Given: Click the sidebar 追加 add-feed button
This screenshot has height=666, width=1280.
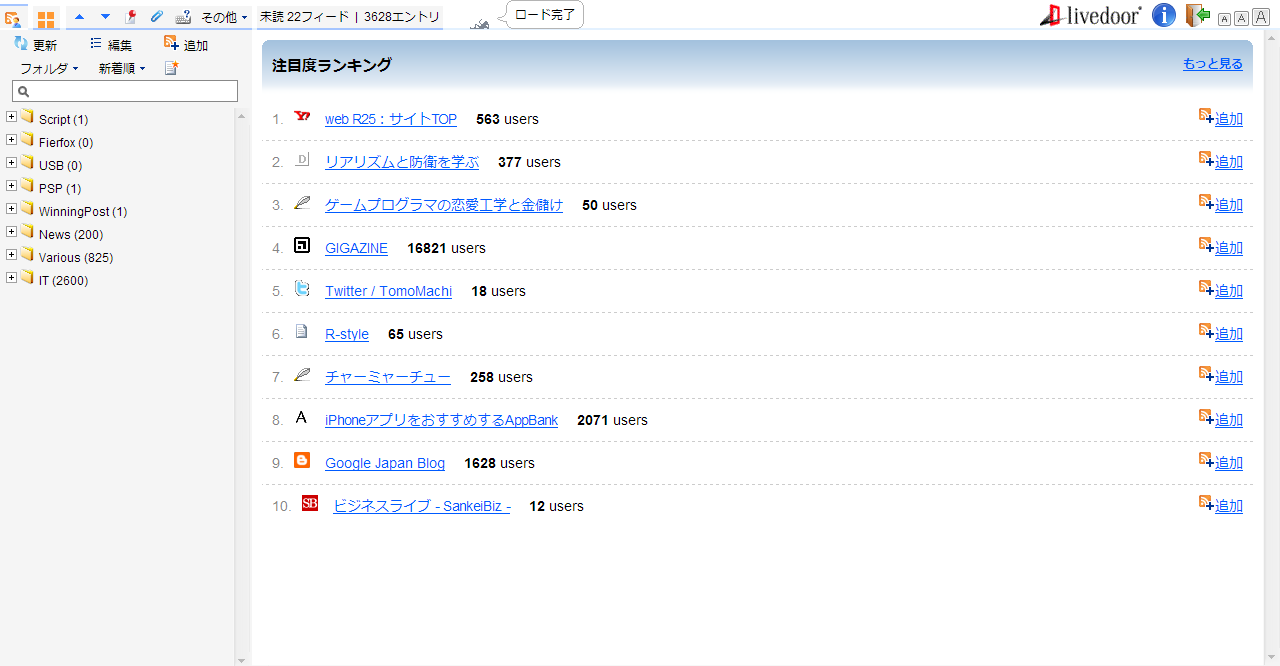Looking at the screenshot, I should [186, 45].
